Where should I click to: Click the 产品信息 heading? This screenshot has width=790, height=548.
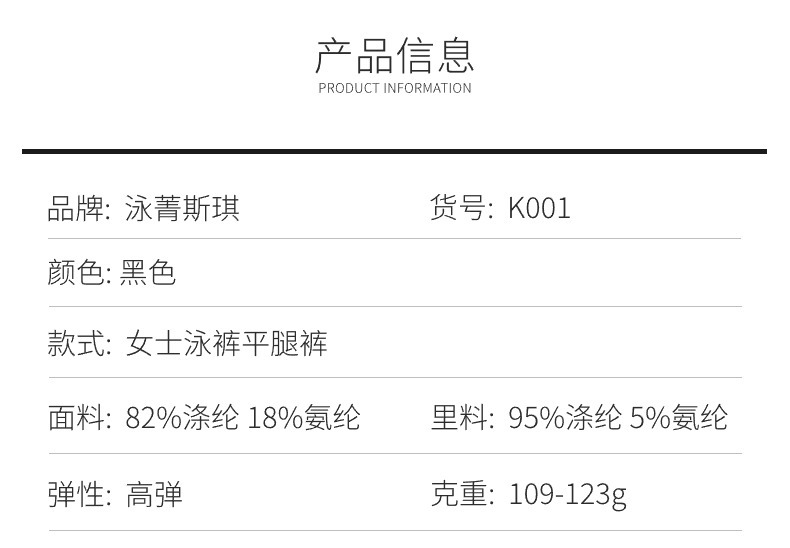tap(394, 54)
